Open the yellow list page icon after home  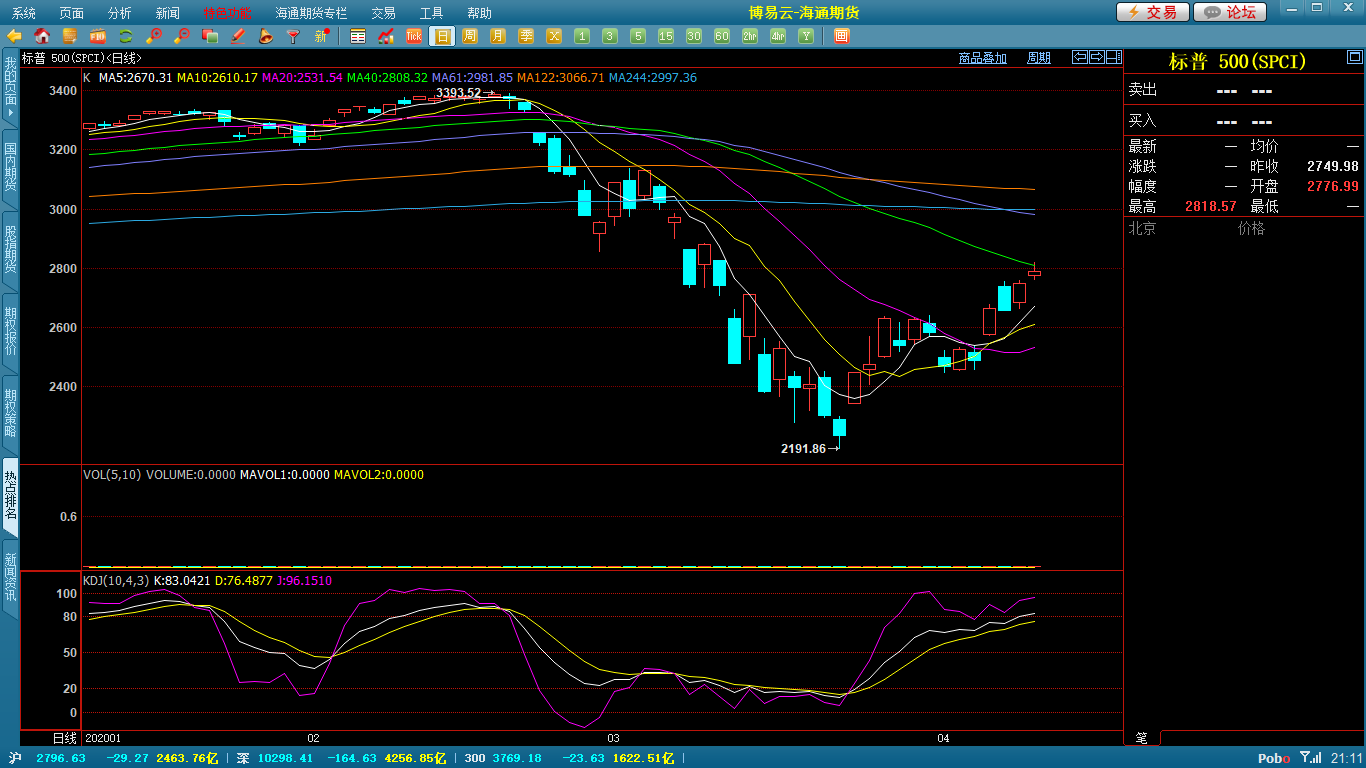click(70, 36)
